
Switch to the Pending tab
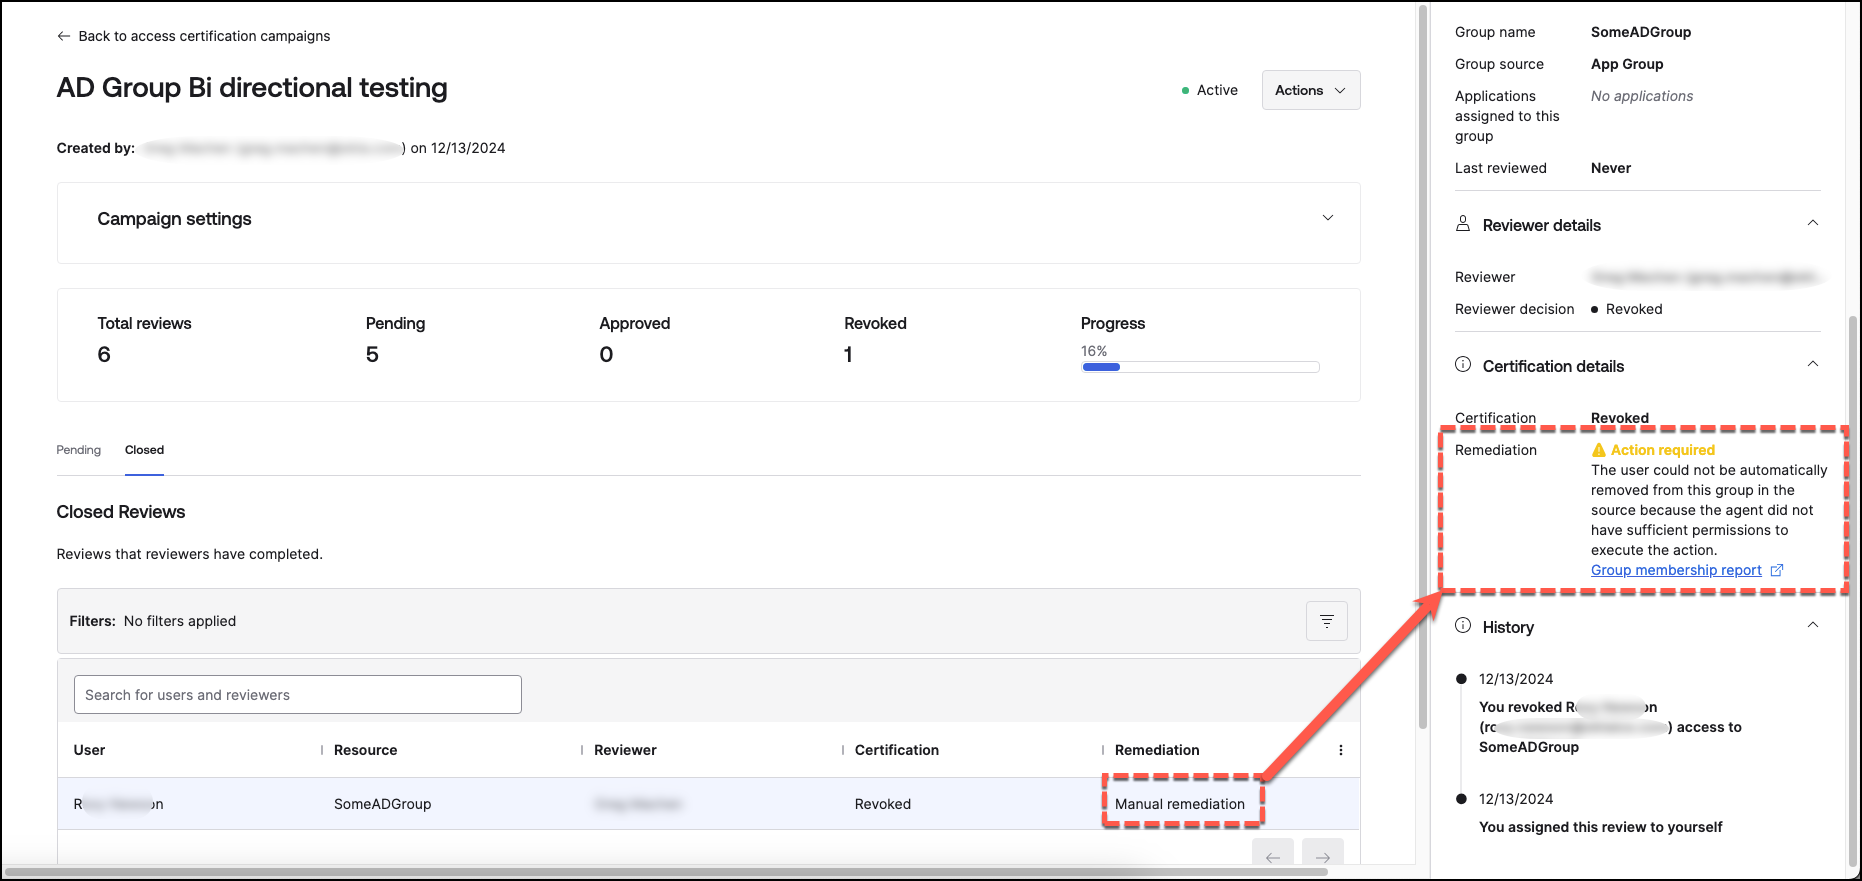click(x=78, y=450)
